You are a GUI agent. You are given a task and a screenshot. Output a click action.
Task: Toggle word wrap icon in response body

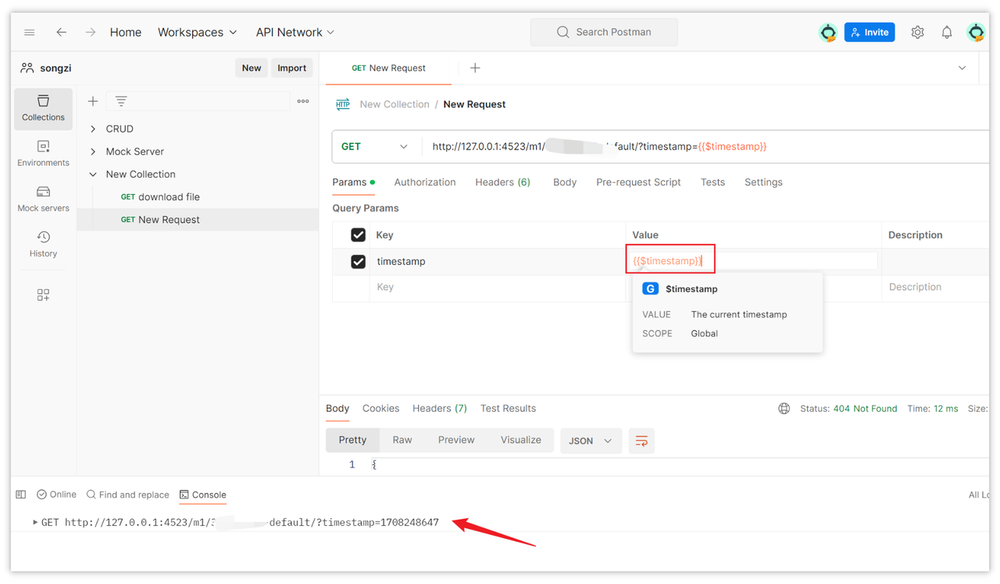coord(641,441)
